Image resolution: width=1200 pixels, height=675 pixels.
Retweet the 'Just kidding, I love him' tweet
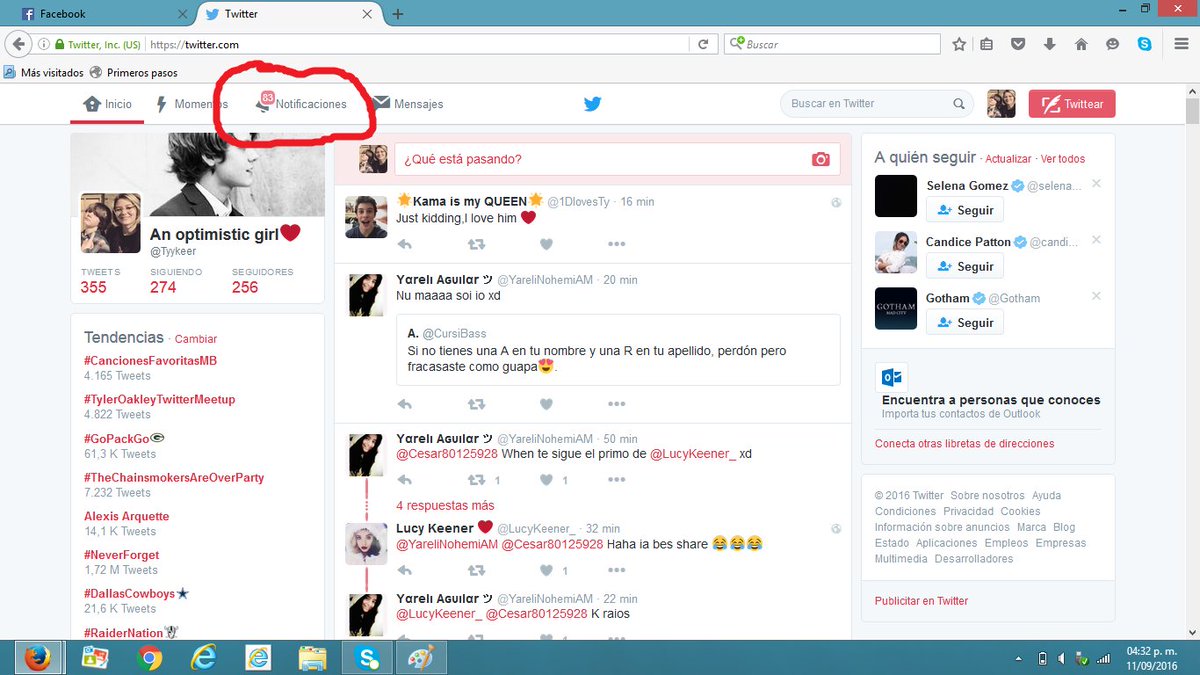tap(477, 244)
